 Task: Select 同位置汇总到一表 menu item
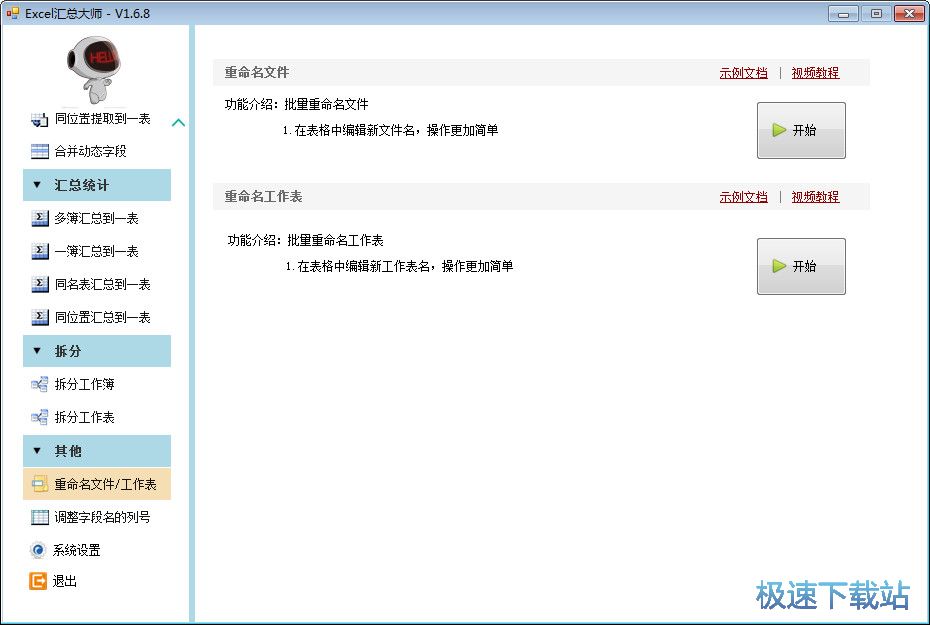(102, 318)
